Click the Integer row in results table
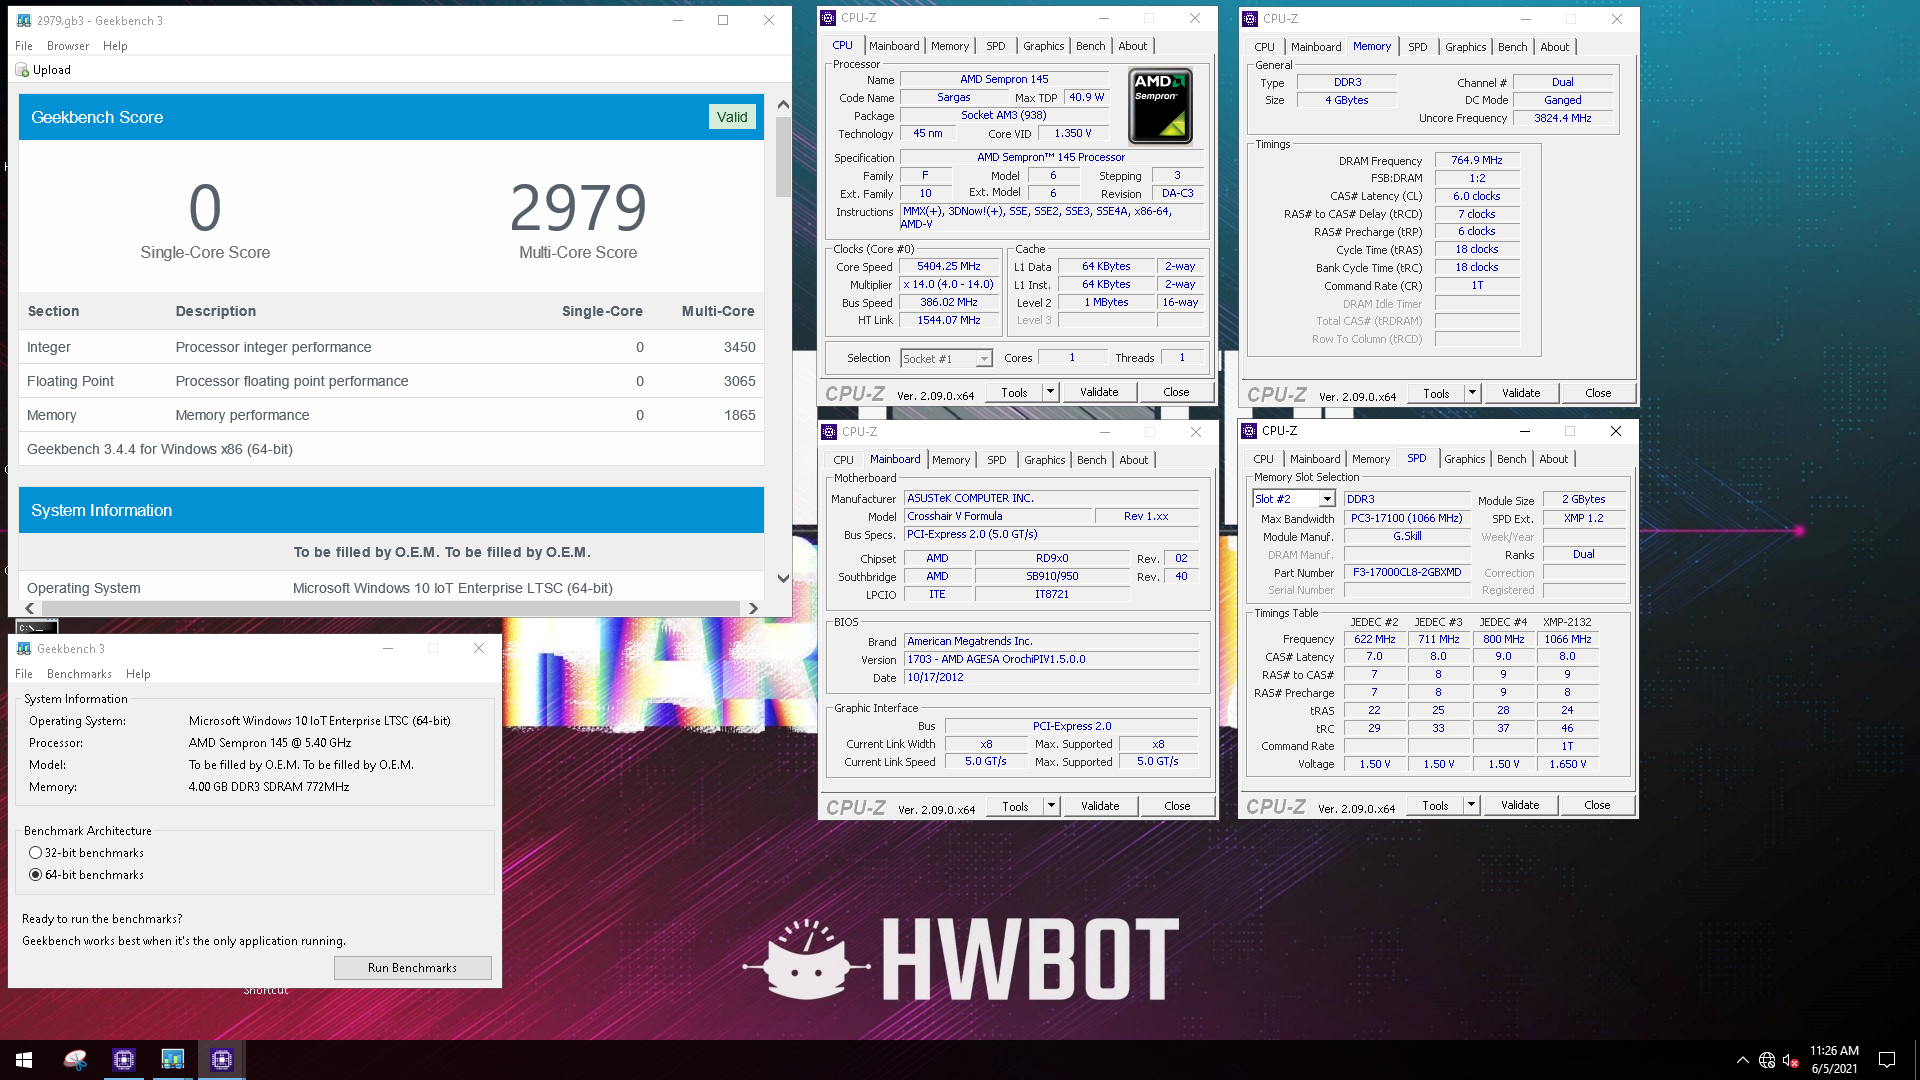 point(391,347)
